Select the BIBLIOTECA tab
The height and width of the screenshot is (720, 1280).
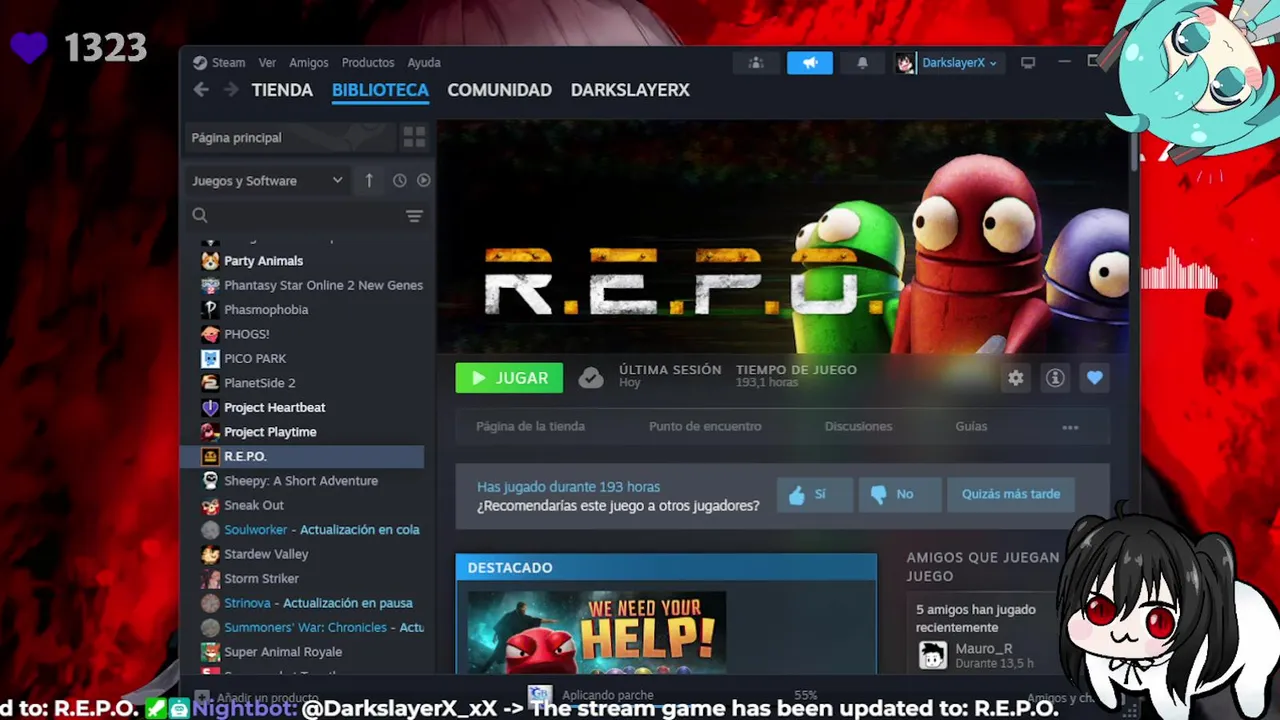coord(380,90)
